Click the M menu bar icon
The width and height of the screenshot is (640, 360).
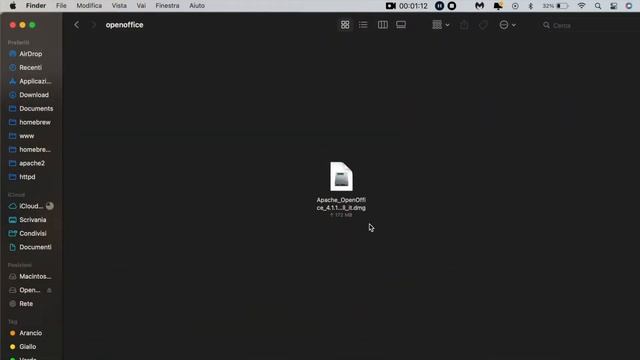pyautogui.click(x=480, y=6)
